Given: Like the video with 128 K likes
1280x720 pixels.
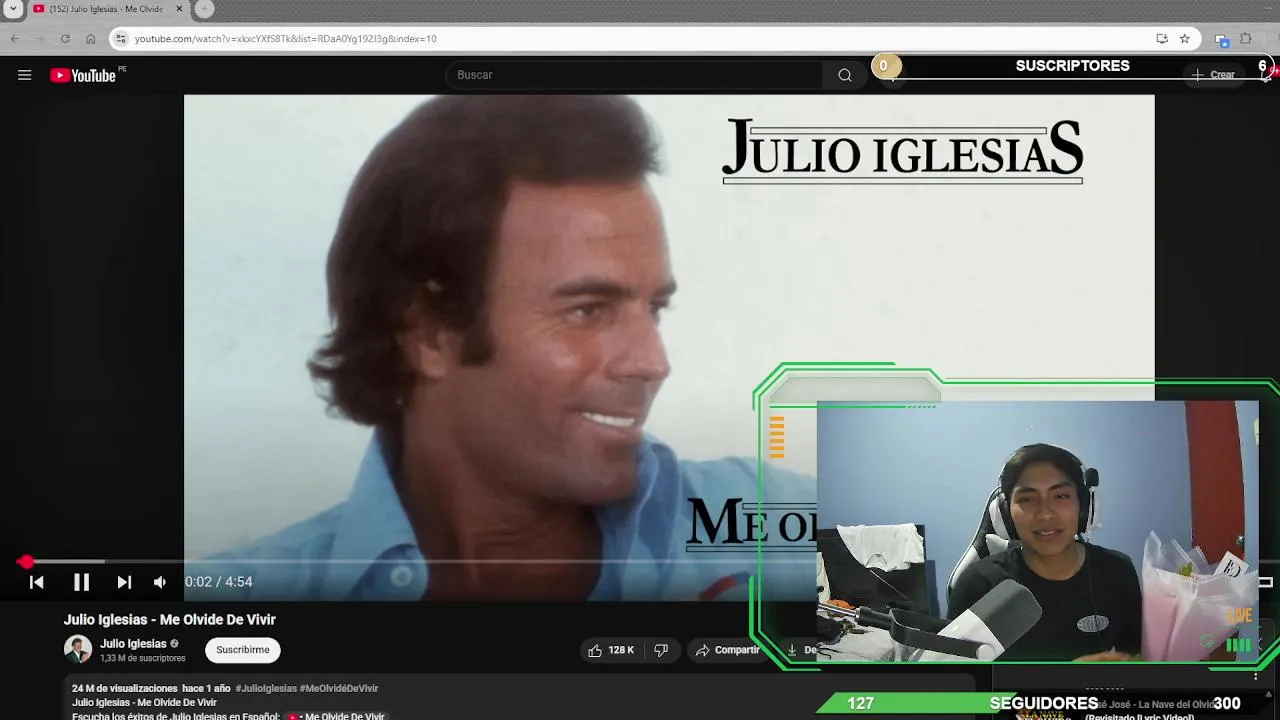Looking at the screenshot, I should pyautogui.click(x=611, y=650).
